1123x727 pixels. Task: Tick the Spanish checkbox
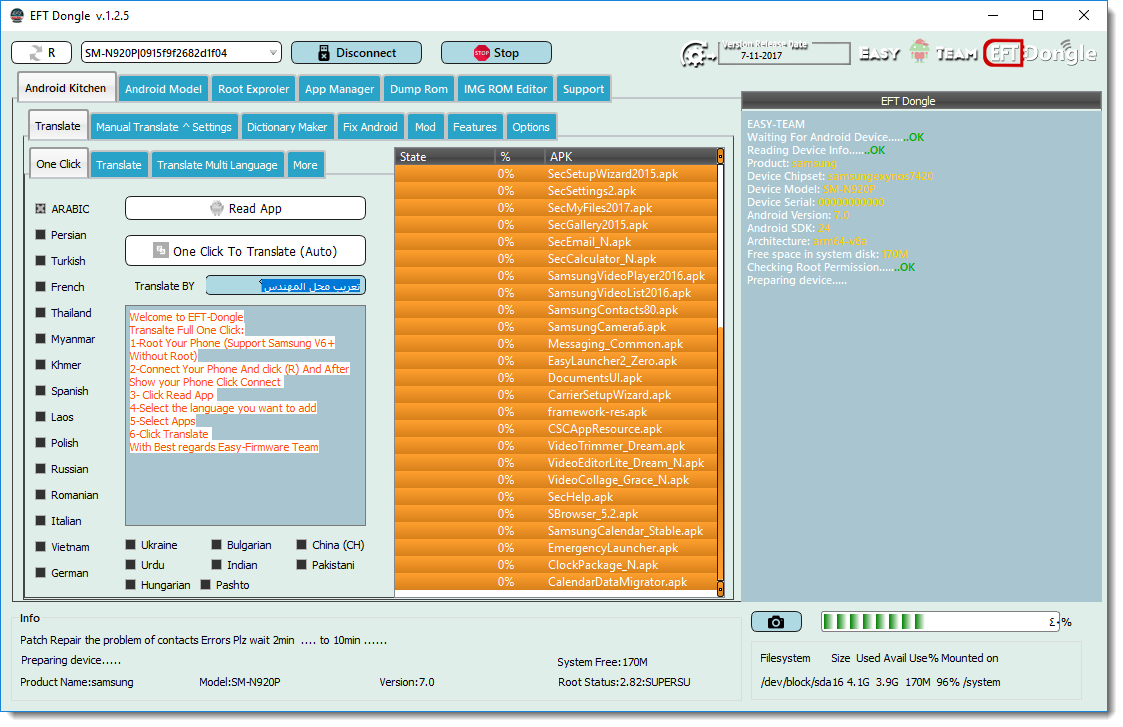41,391
